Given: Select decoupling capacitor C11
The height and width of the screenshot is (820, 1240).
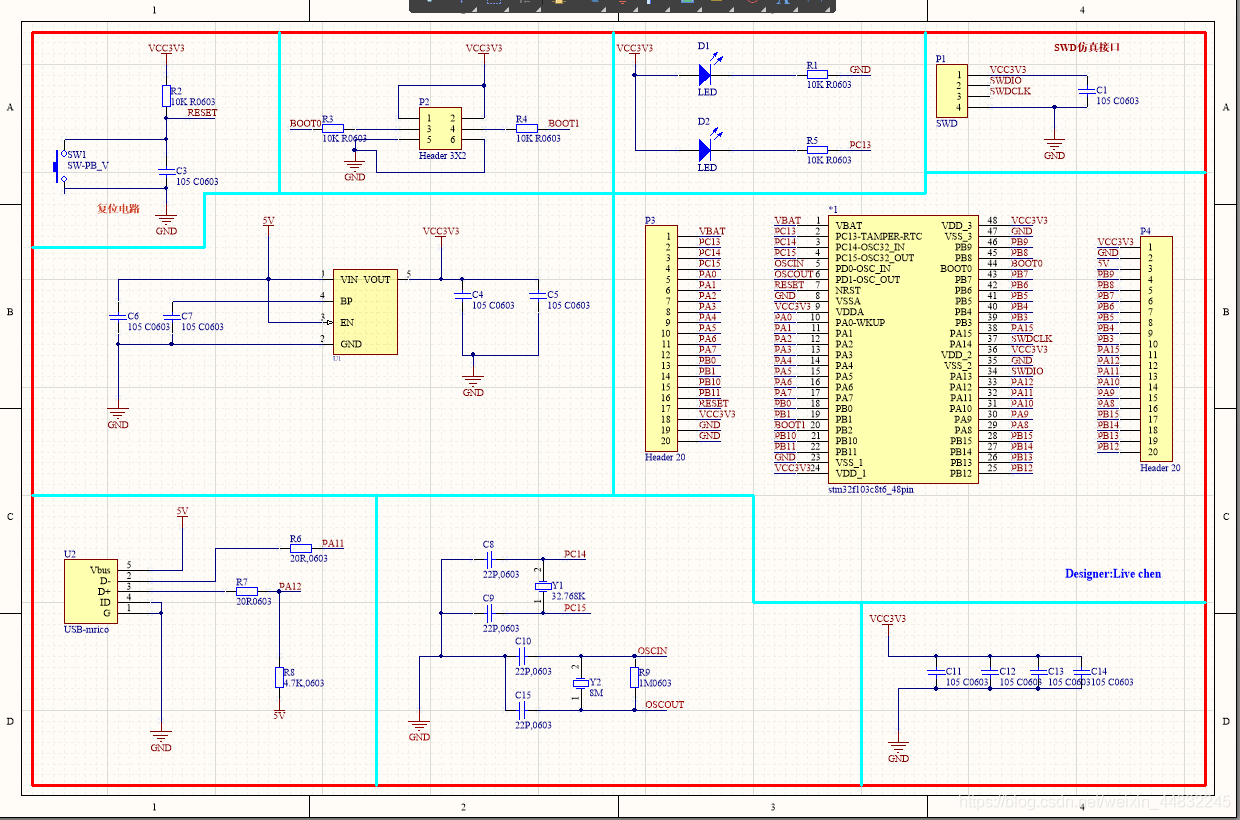Looking at the screenshot, I should point(934,671).
